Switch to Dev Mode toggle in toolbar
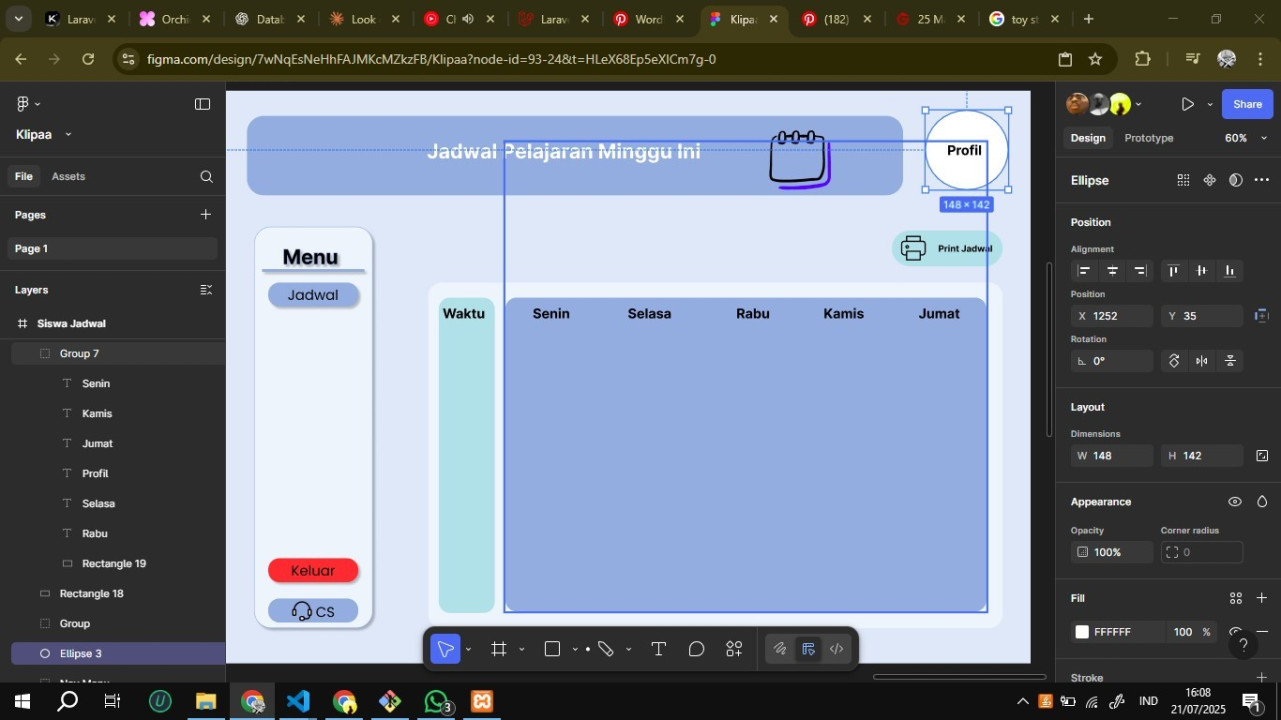The image size is (1281, 720). (837, 649)
